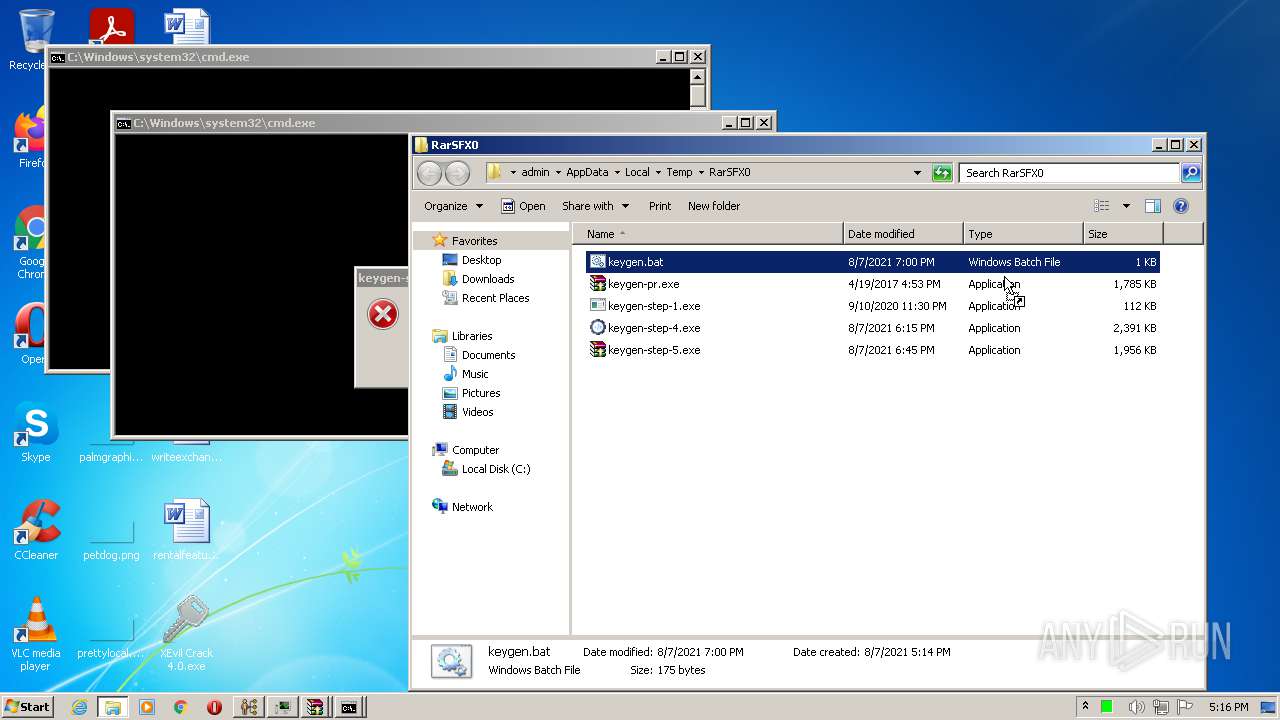Expand the Temp breadcrumb dropdown arrow
The height and width of the screenshot is (720, 1280).
pyautogui.click(x=701, y=173)
